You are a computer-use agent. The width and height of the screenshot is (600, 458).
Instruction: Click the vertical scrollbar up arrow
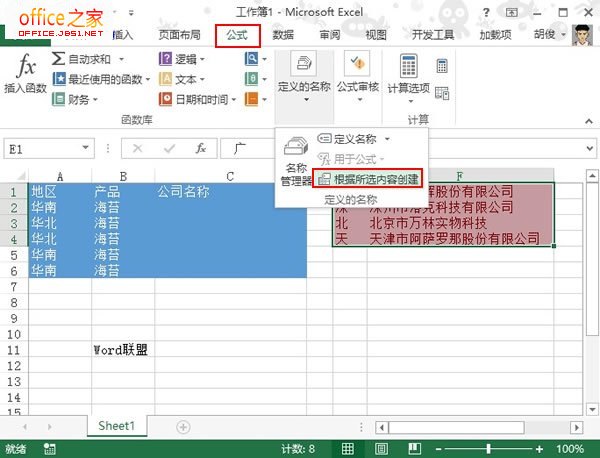592,176
